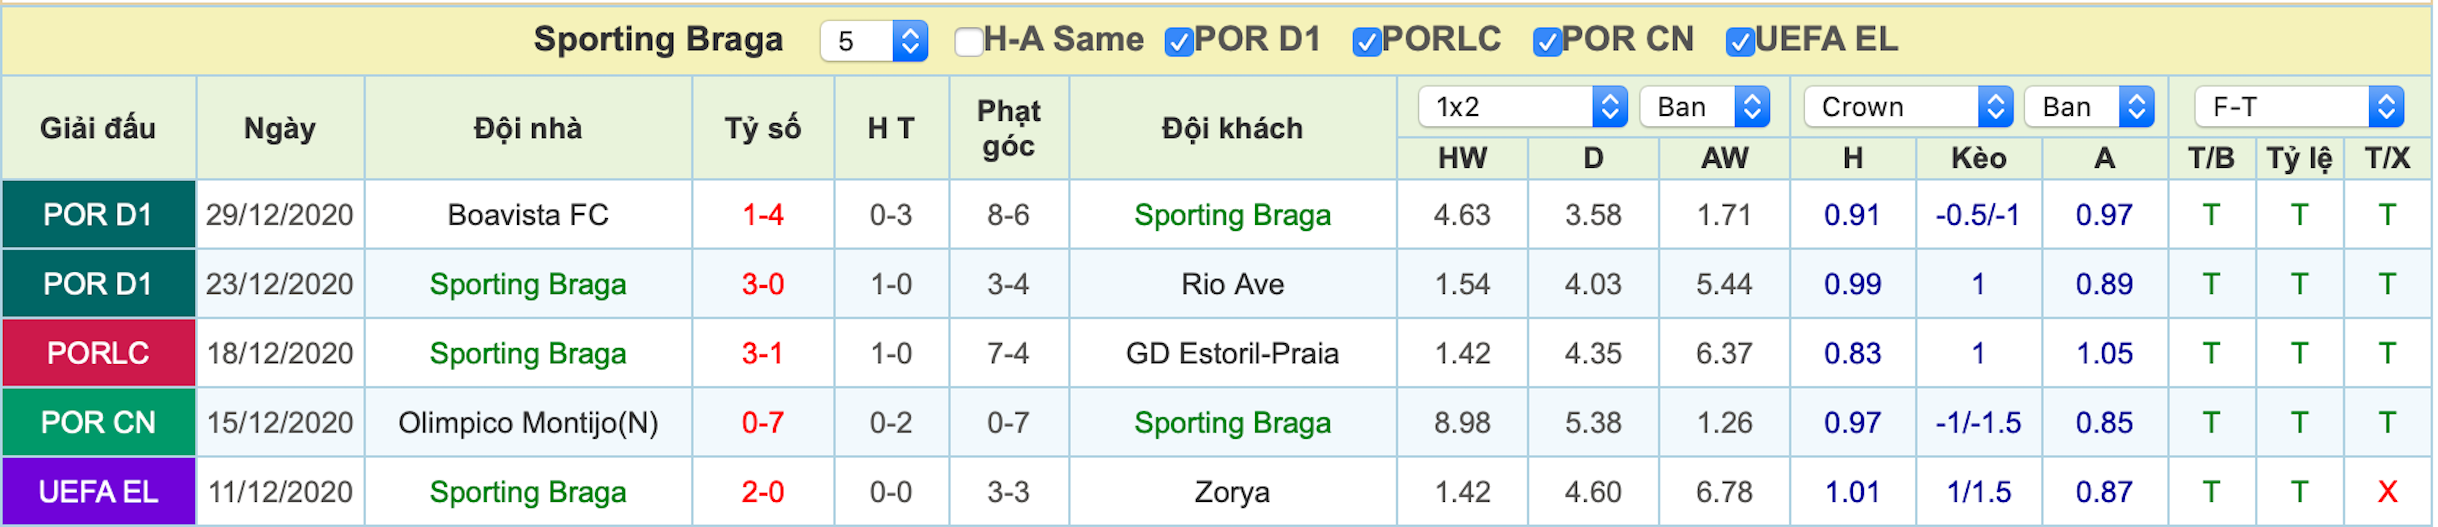Select the GD Estoril-Praia team link
2438x527 pixels.
(1232, 353)
